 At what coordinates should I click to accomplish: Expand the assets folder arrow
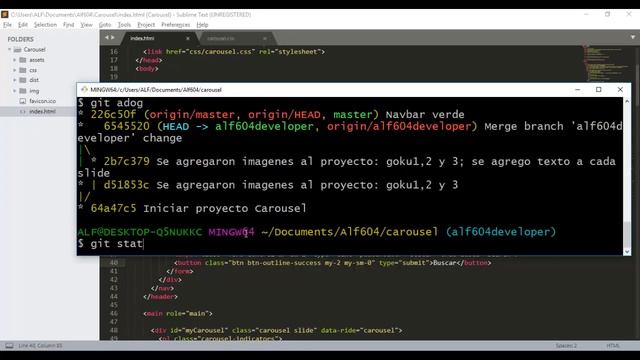15,60
